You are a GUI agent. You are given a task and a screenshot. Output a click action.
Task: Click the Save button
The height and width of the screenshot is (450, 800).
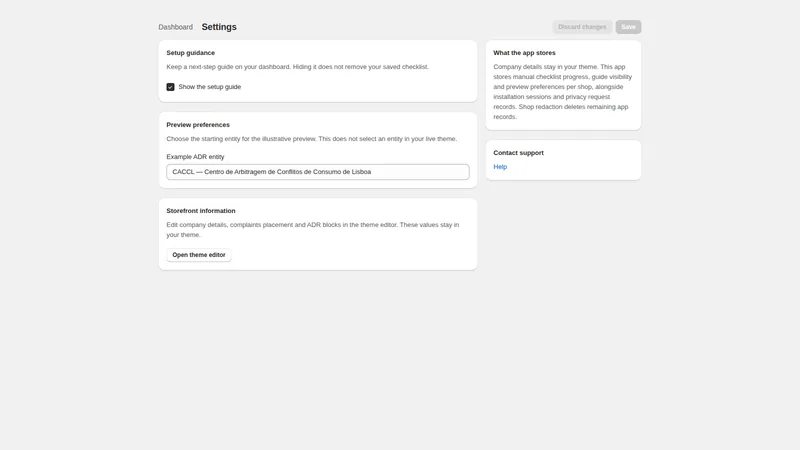pos(628,27)
